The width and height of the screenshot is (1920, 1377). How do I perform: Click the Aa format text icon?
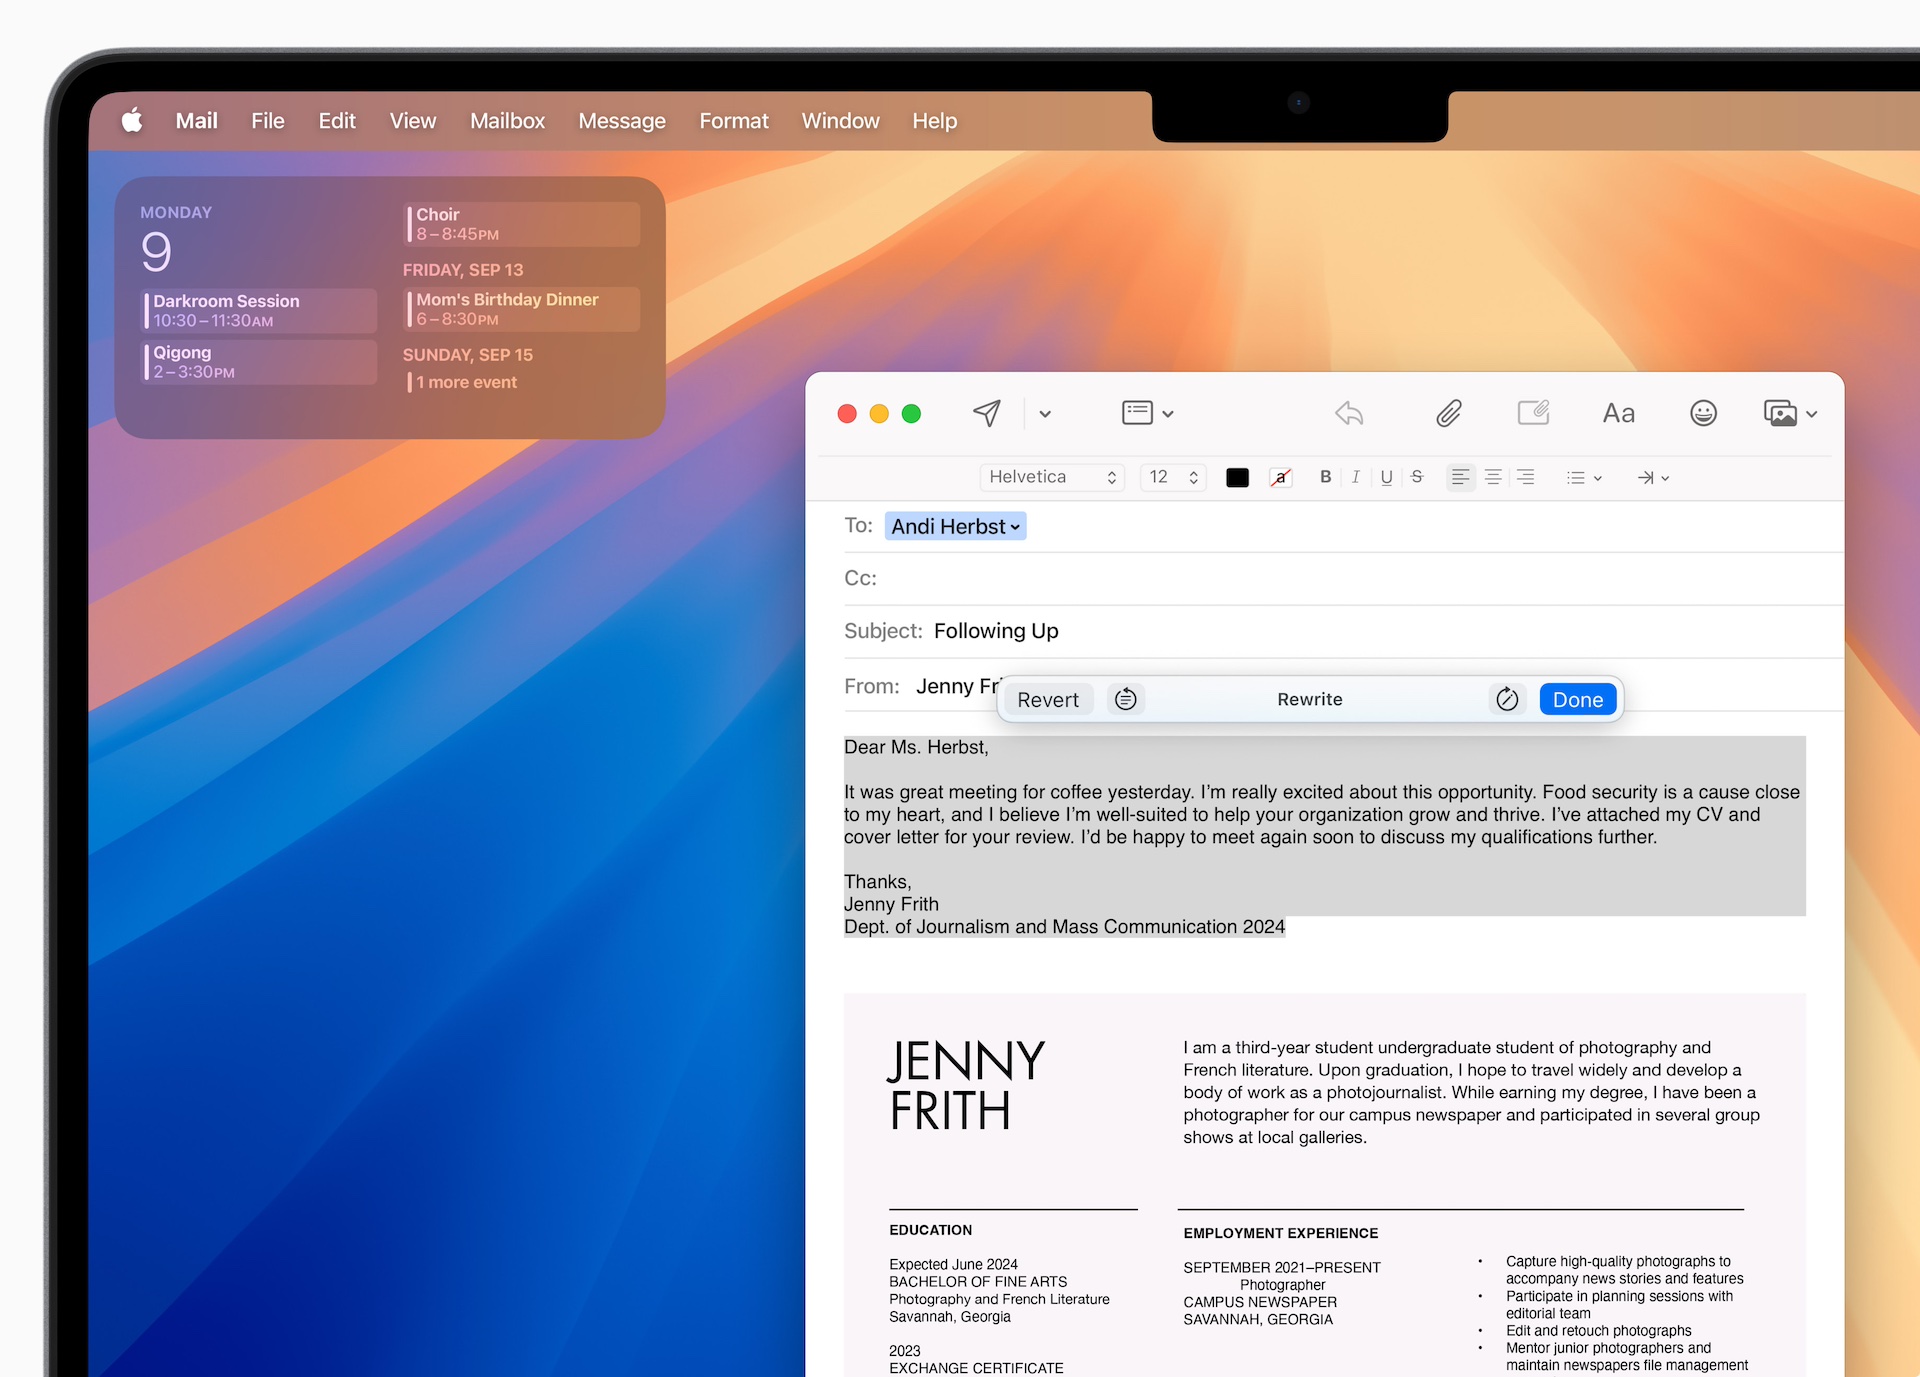tap(1618, 413)
